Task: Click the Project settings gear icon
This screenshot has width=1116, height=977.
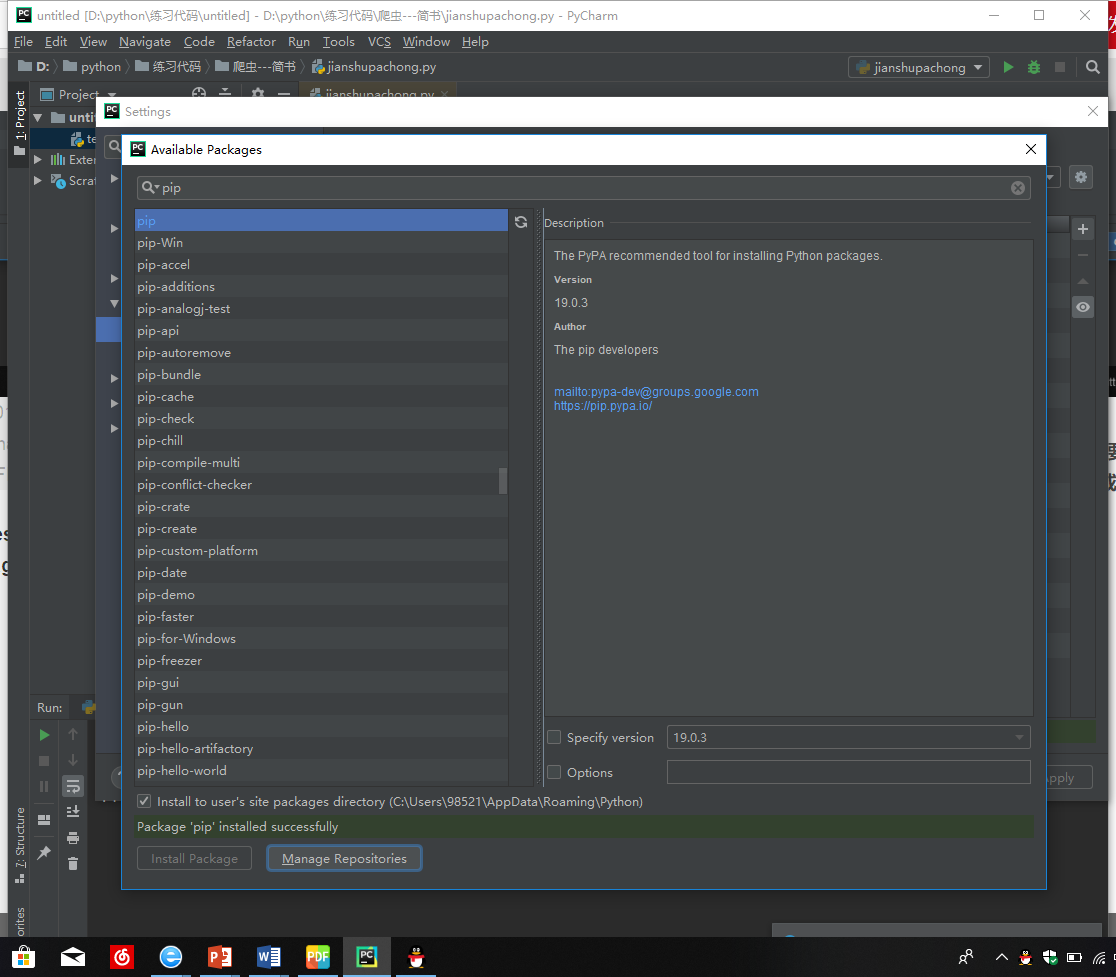Action: (258, 93)
